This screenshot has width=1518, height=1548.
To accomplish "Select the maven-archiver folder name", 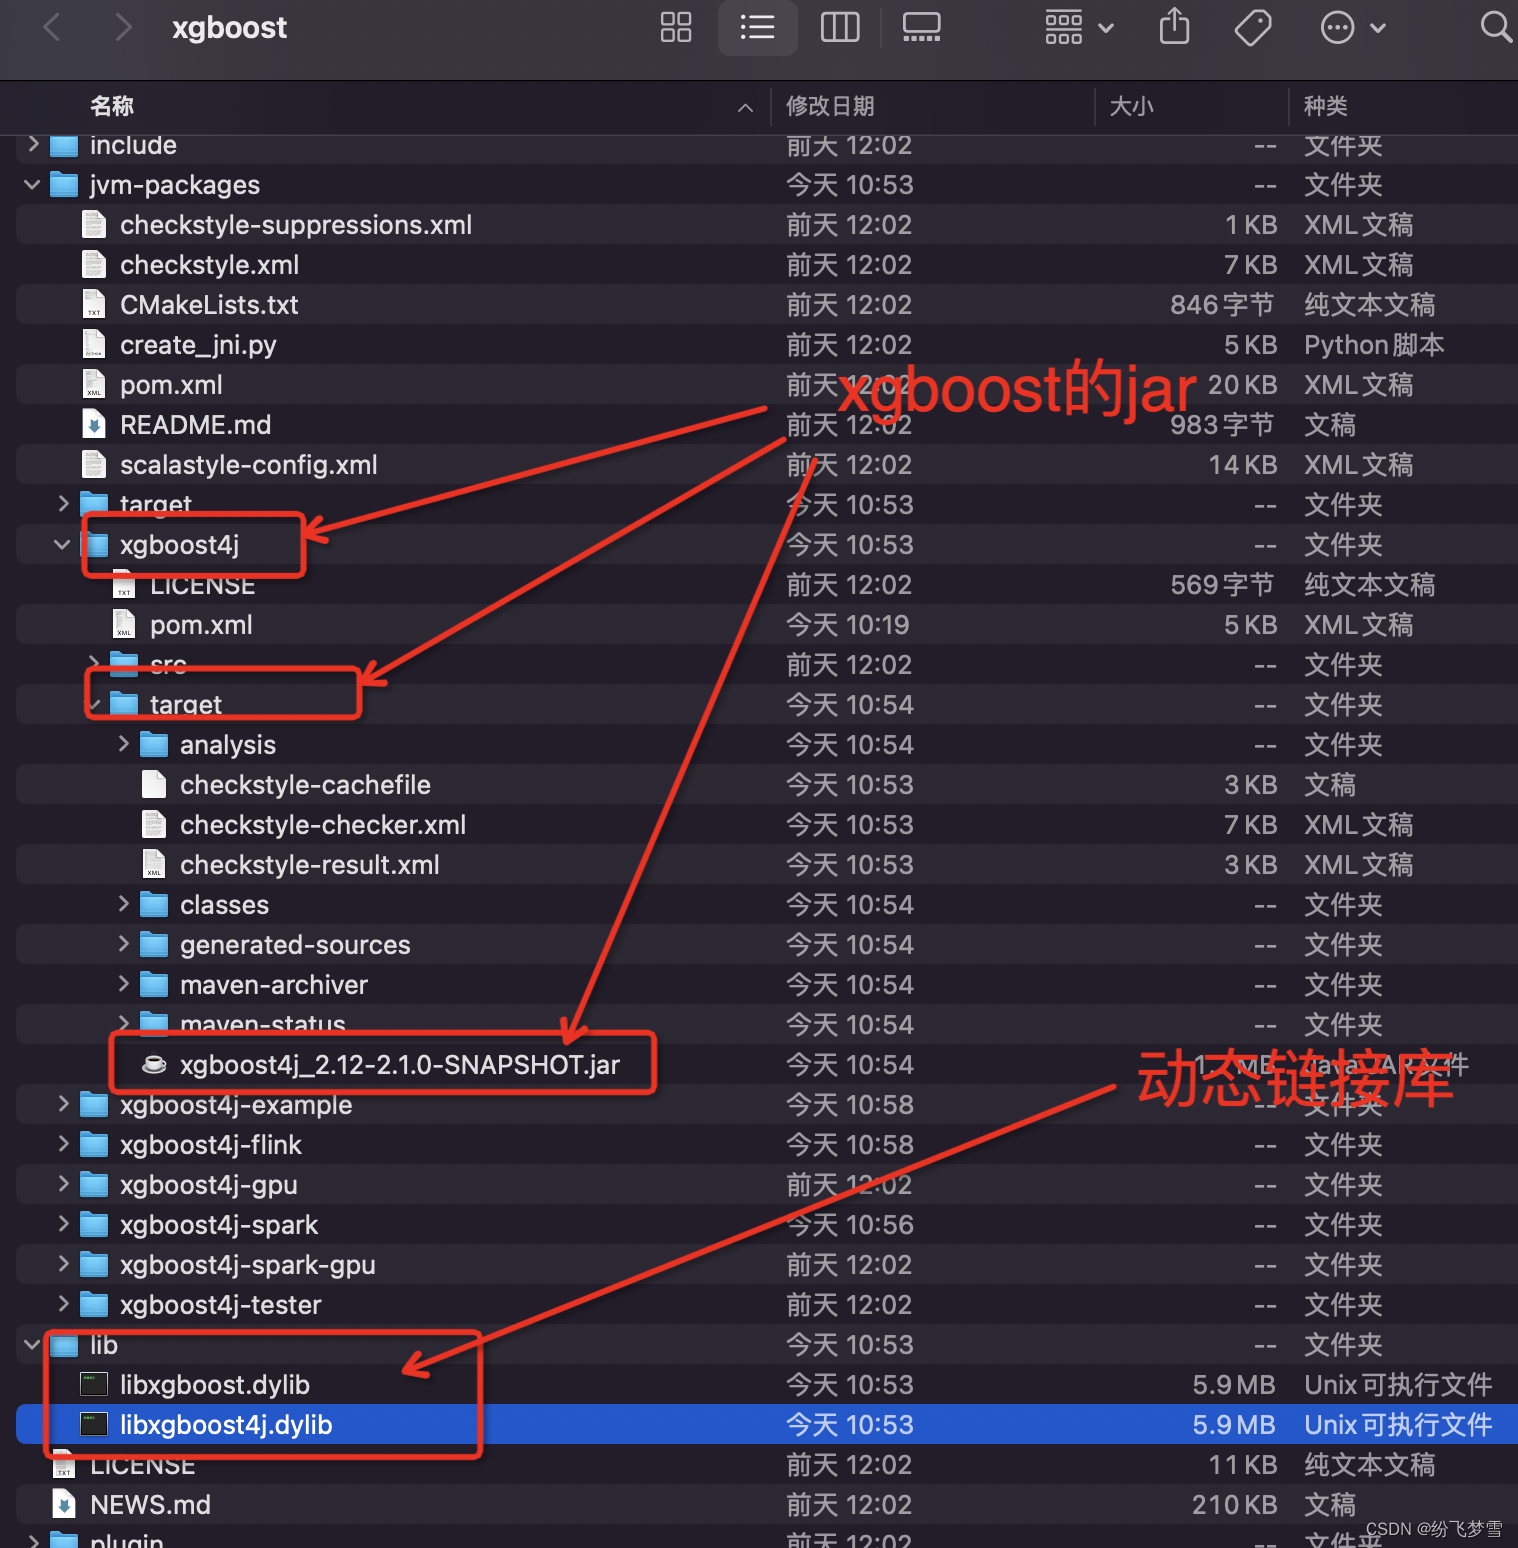I will click(274, 985).
